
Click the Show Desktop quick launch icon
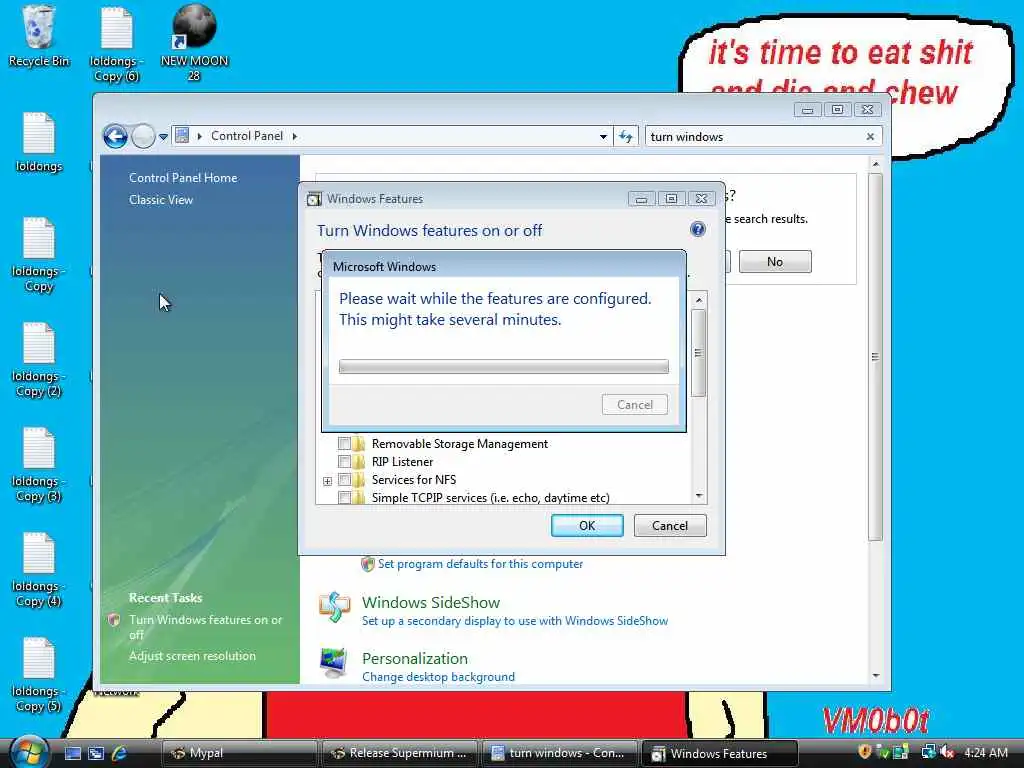tap(72, 753)
